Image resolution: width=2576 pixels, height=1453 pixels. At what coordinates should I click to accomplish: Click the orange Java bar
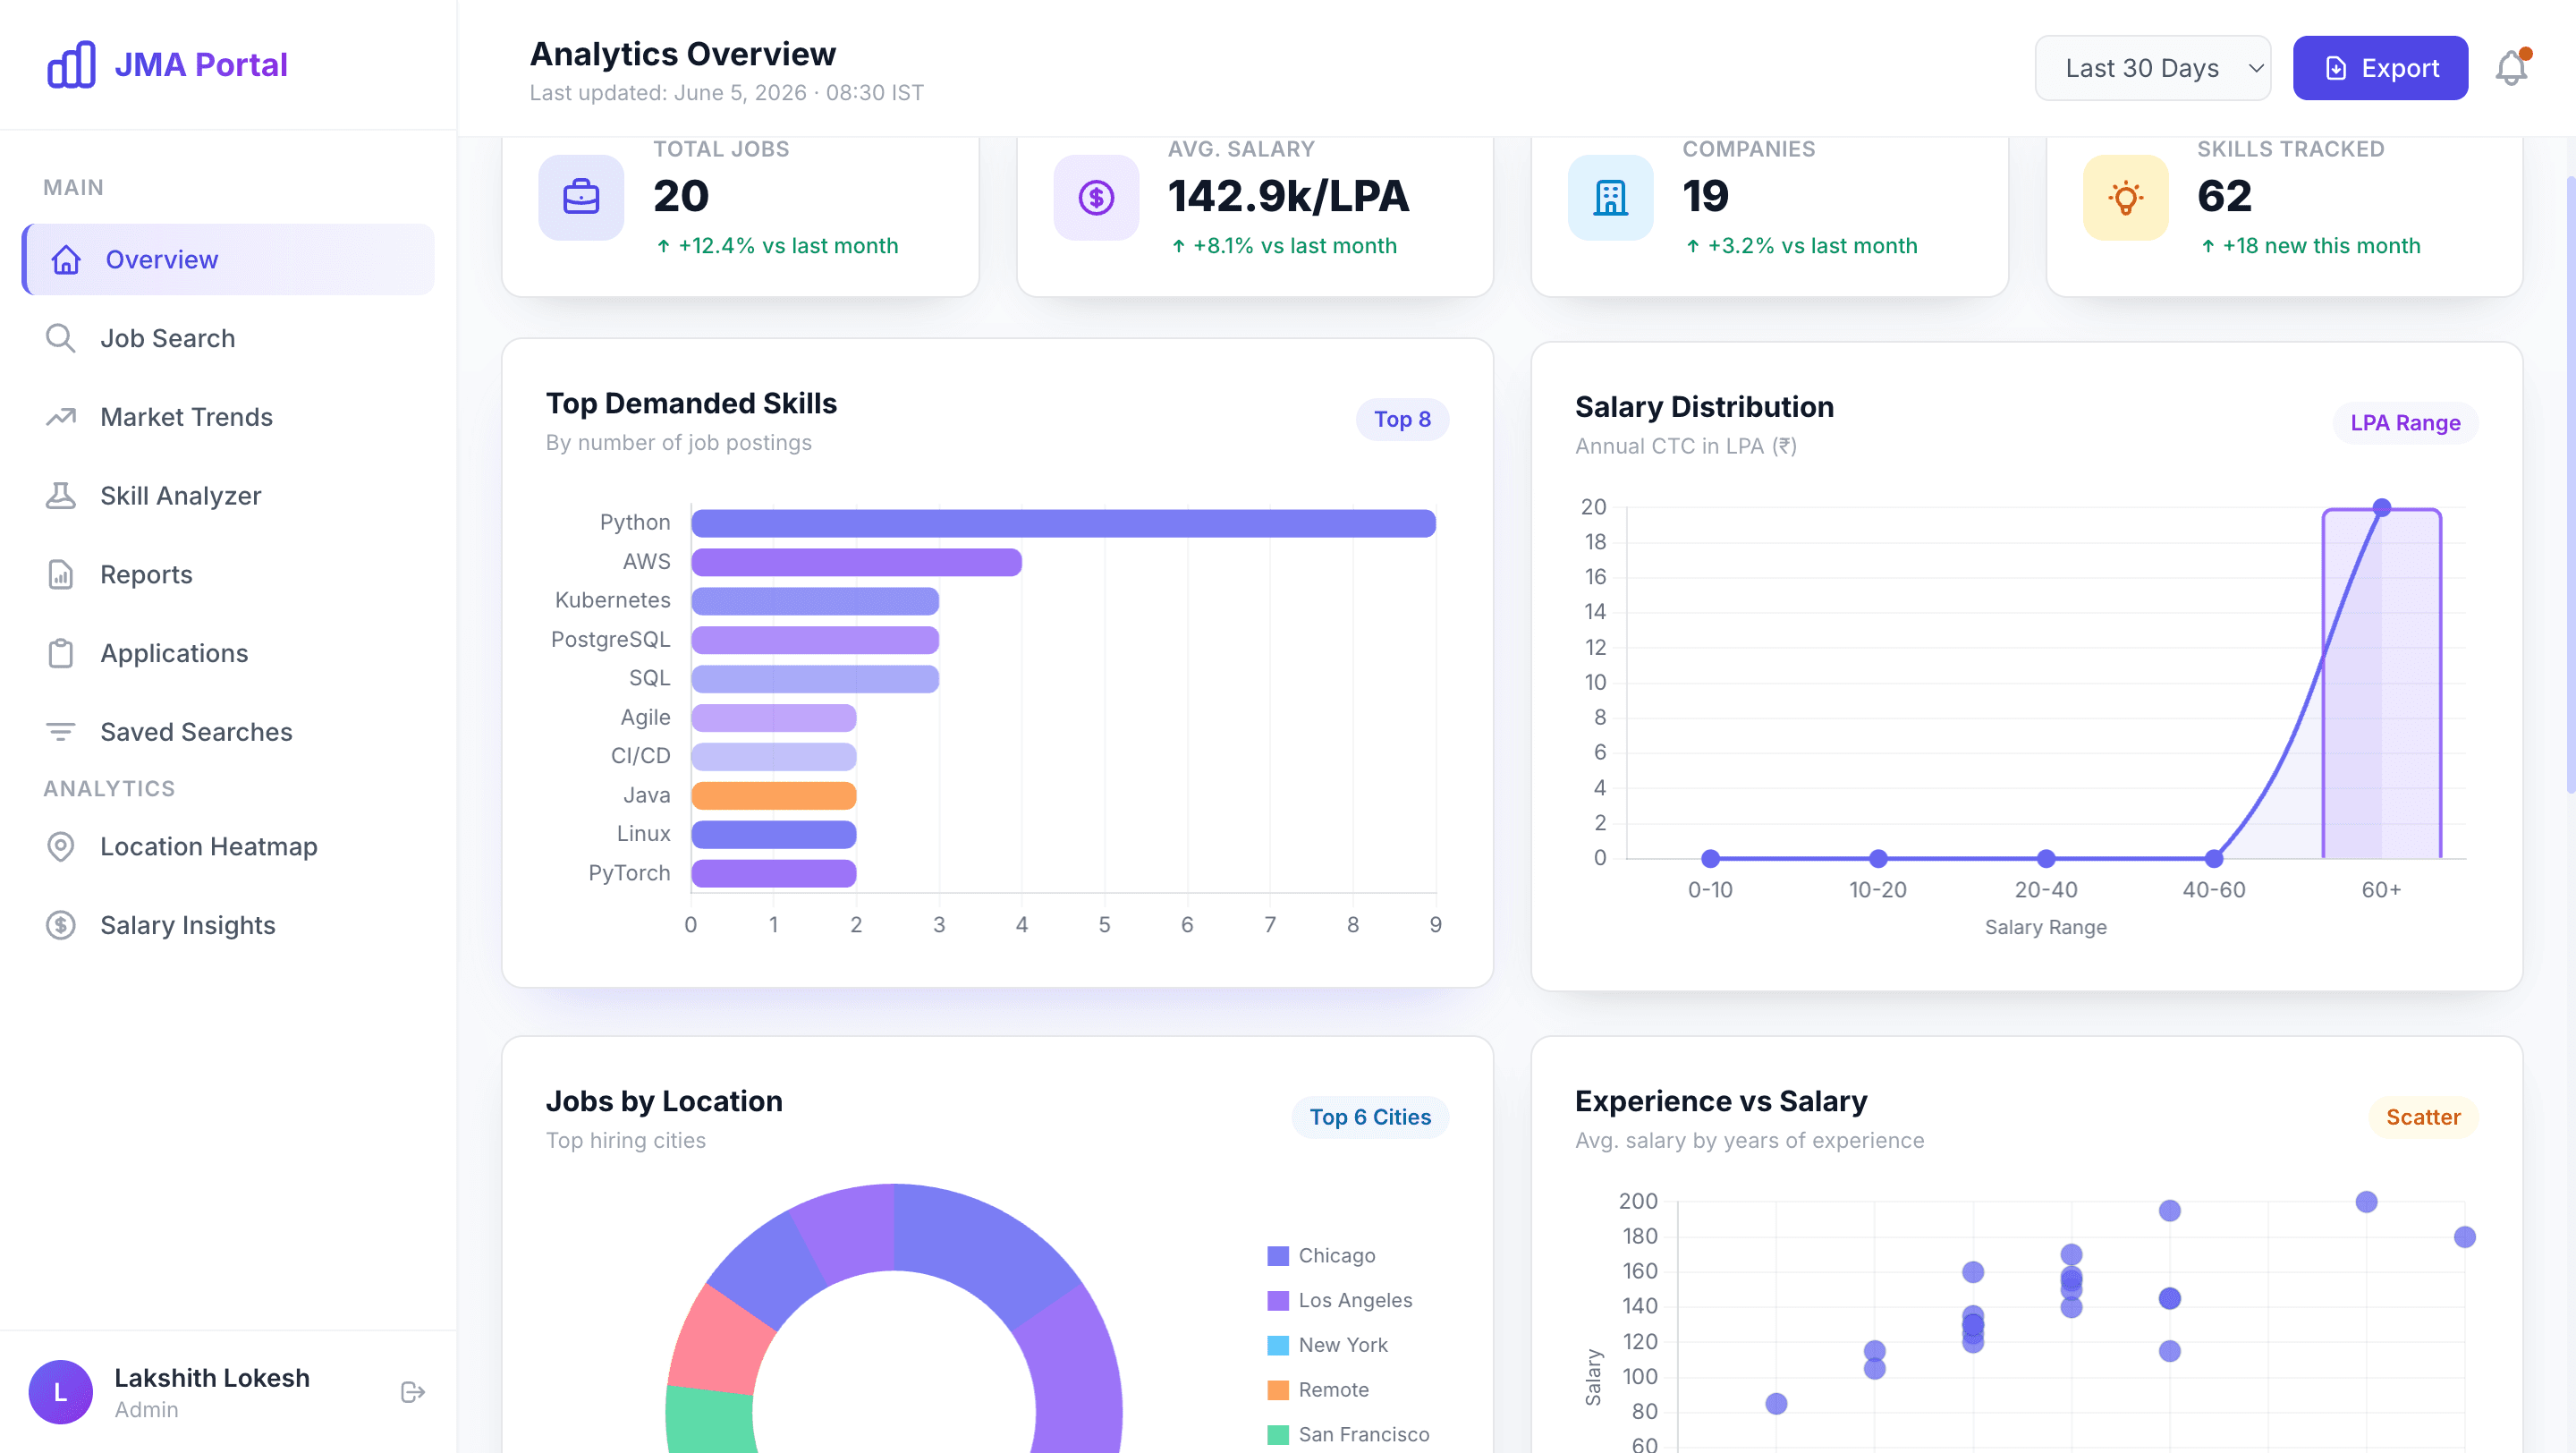tap(774, 796)
